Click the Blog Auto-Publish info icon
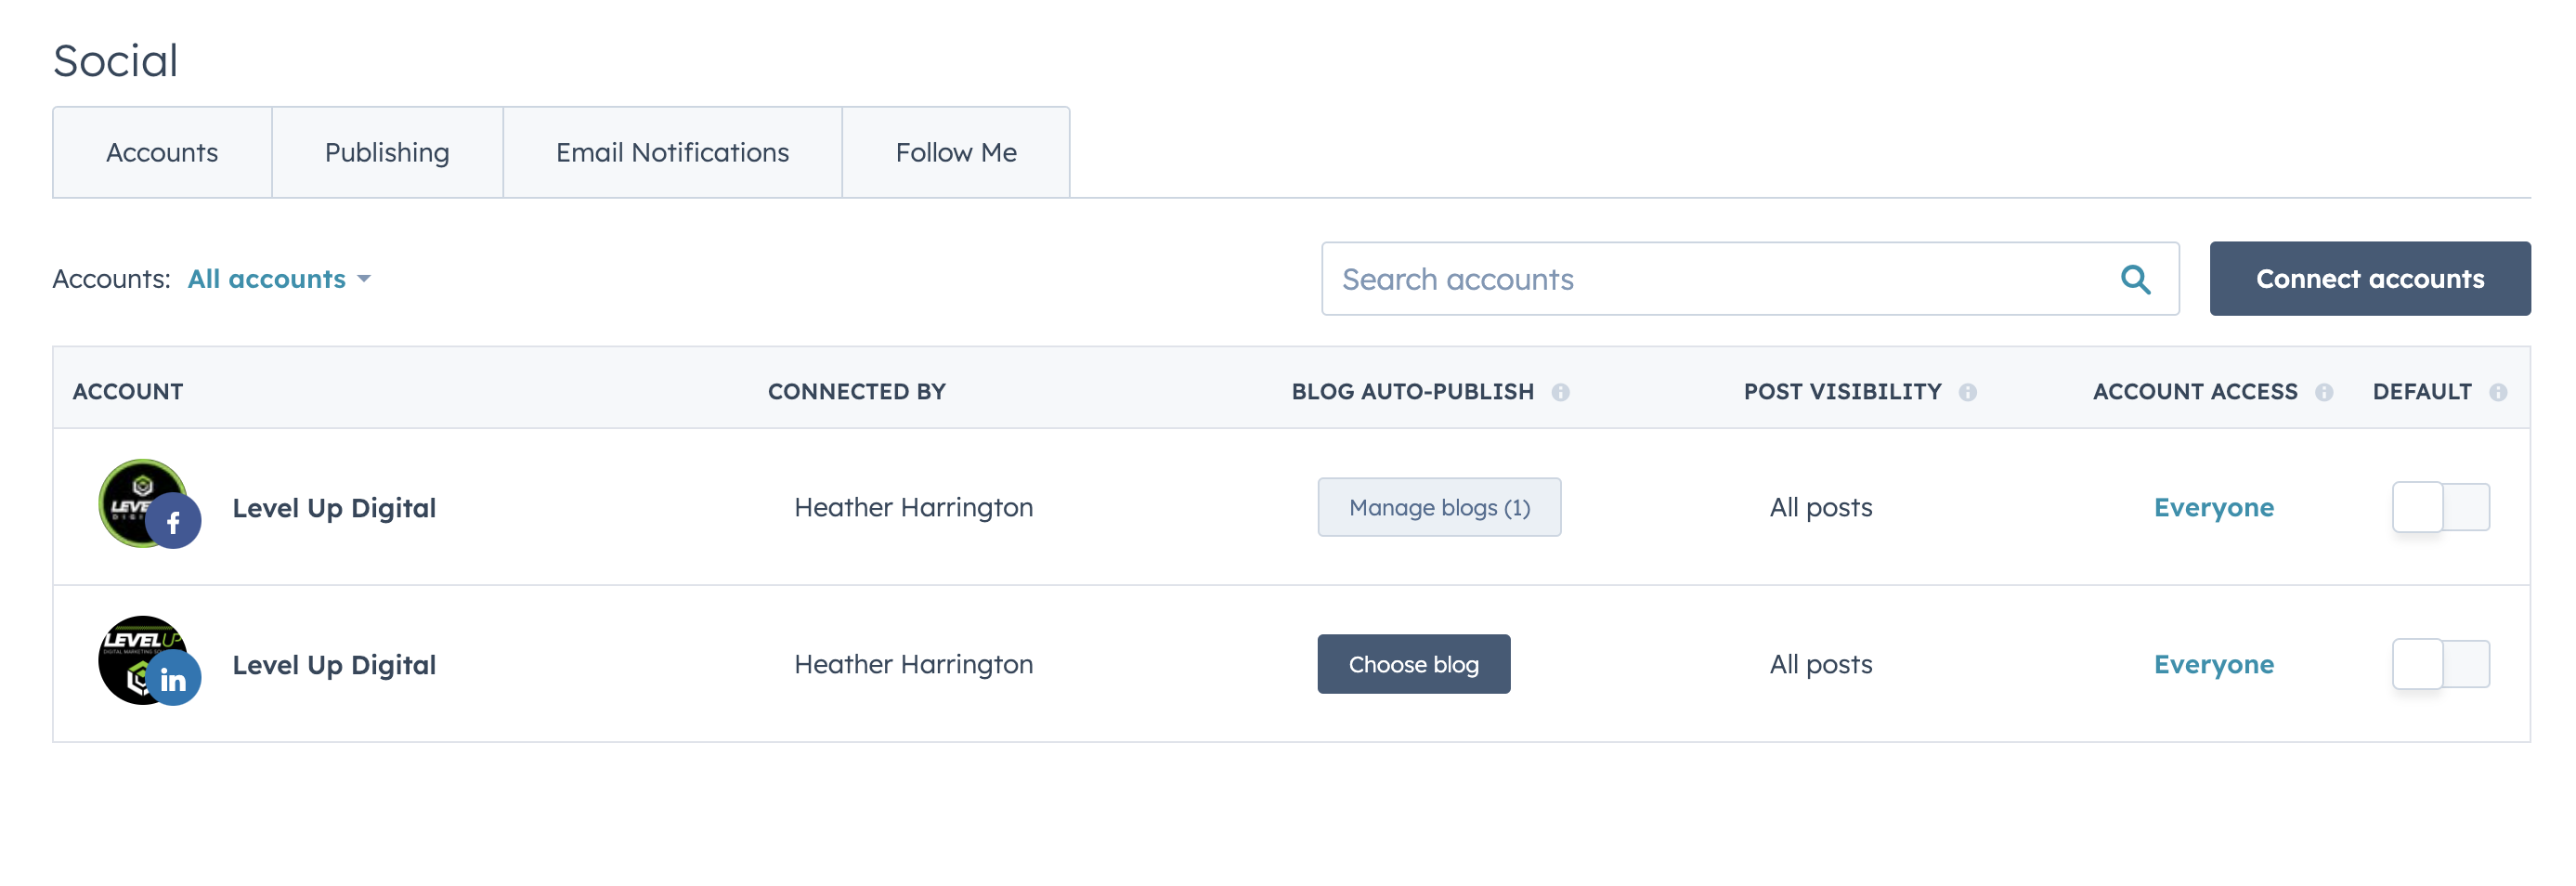 coord(1560,392)
